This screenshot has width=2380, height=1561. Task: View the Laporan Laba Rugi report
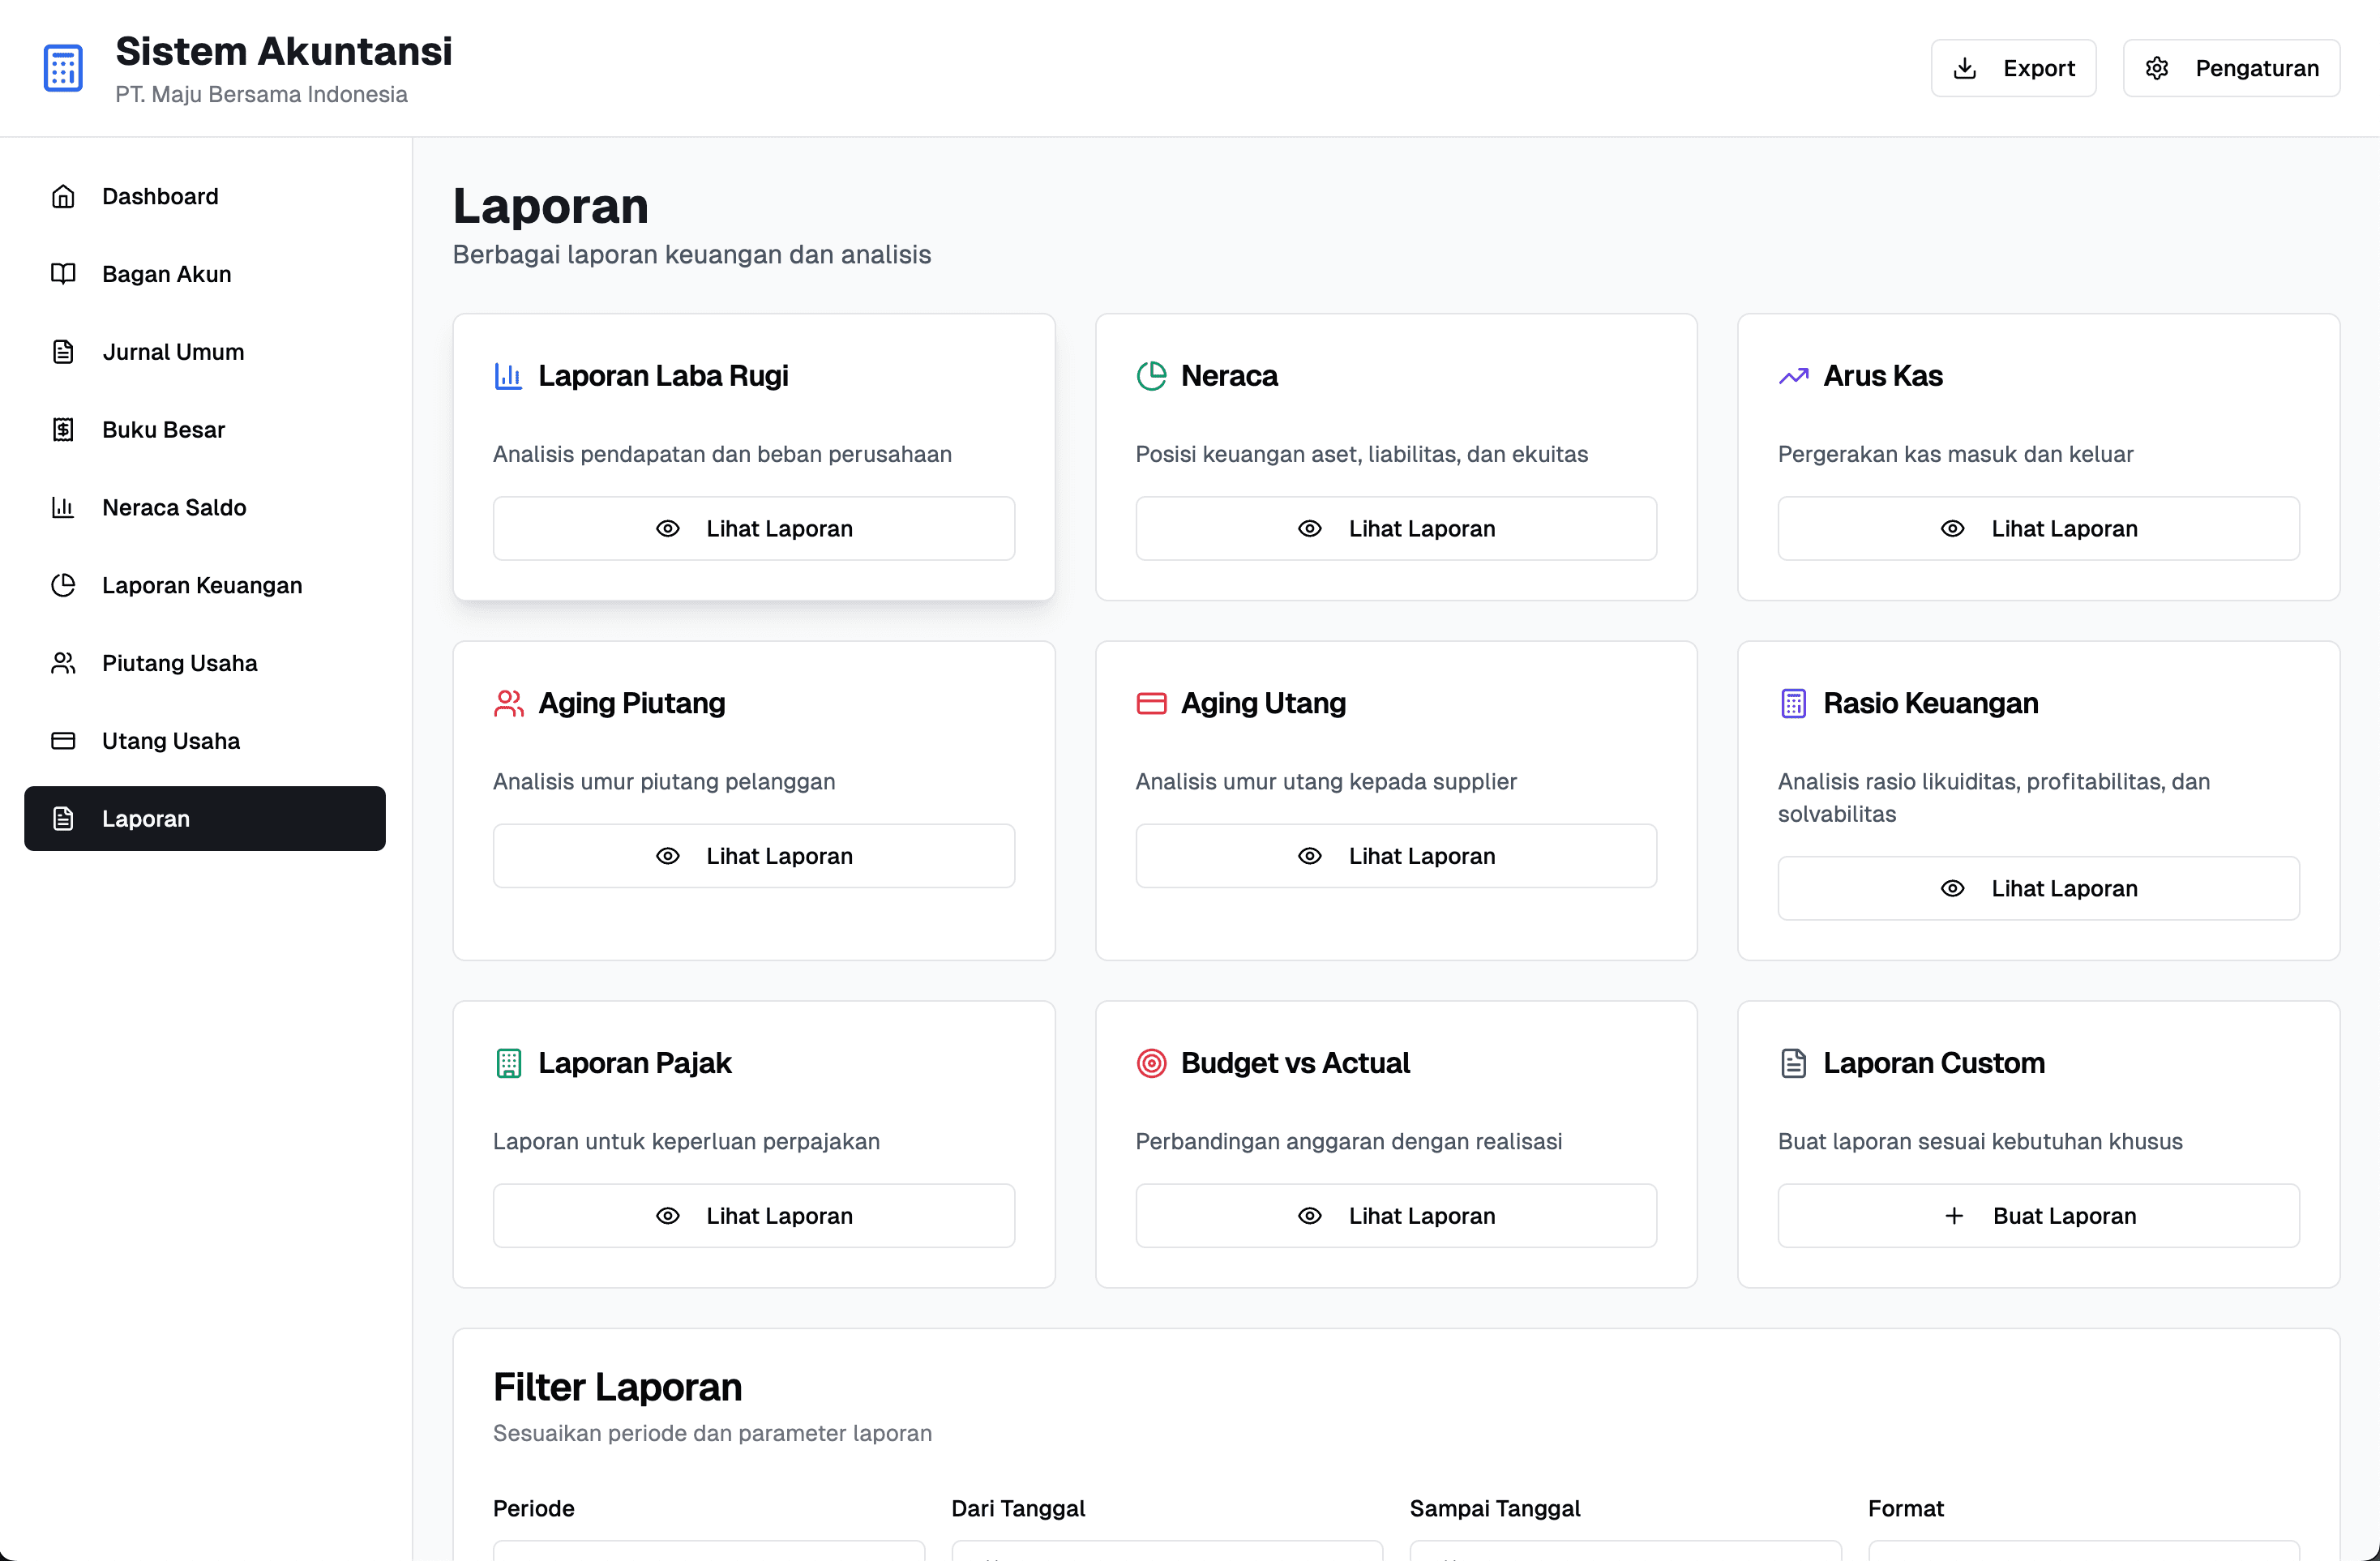point(754,529)
